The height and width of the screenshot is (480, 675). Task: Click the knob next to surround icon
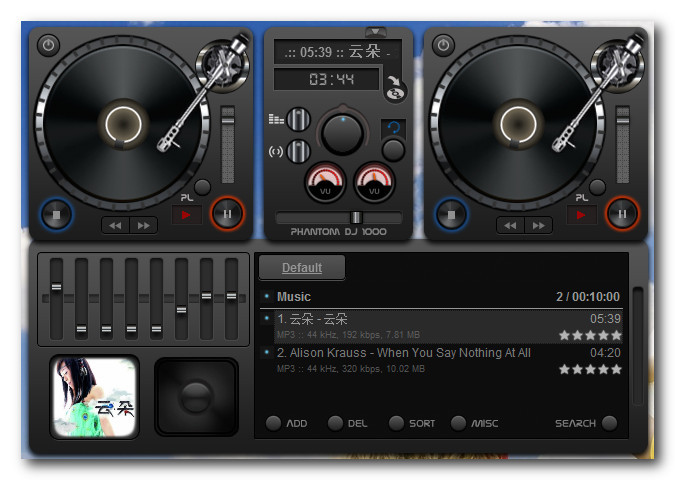click(298, 151)
